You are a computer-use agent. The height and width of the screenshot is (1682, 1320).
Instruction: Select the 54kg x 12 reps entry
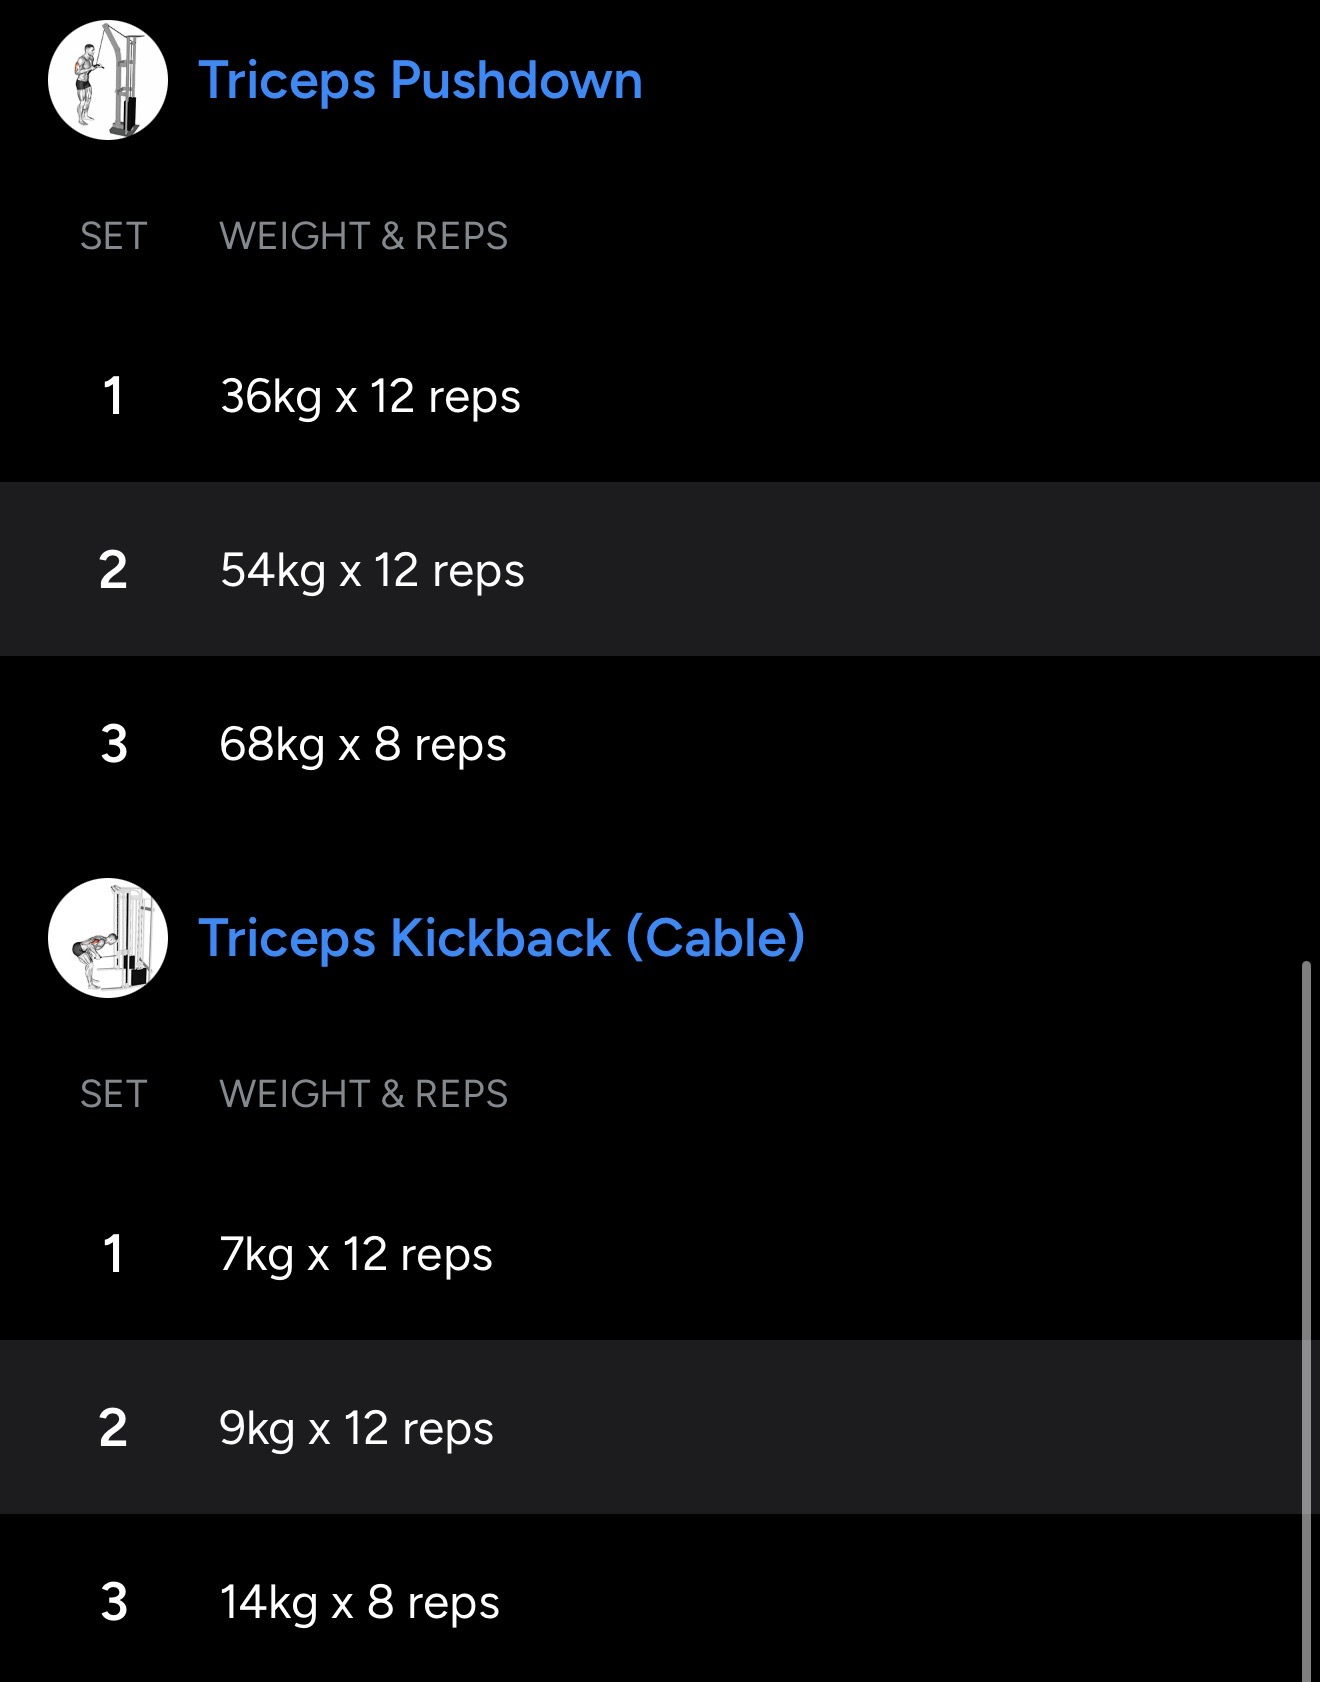(372, 570)
